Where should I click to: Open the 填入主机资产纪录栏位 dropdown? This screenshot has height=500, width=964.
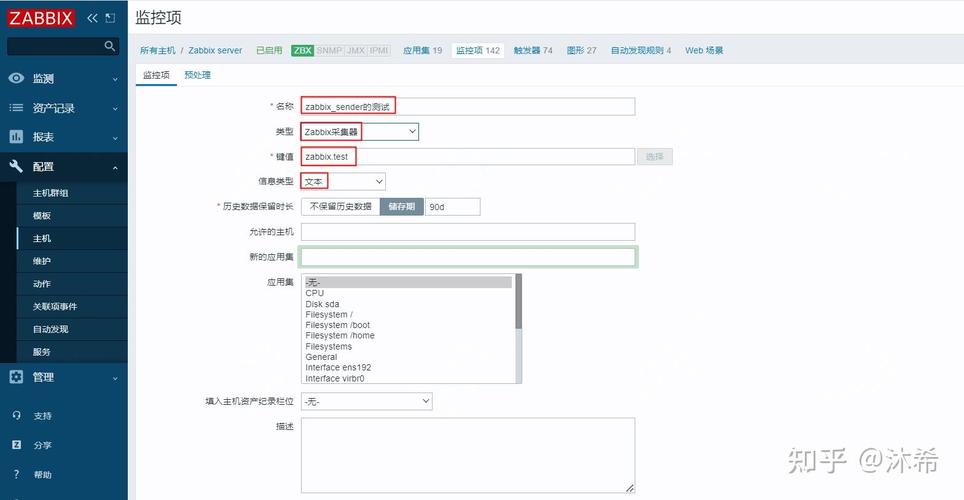pos(366,402)
